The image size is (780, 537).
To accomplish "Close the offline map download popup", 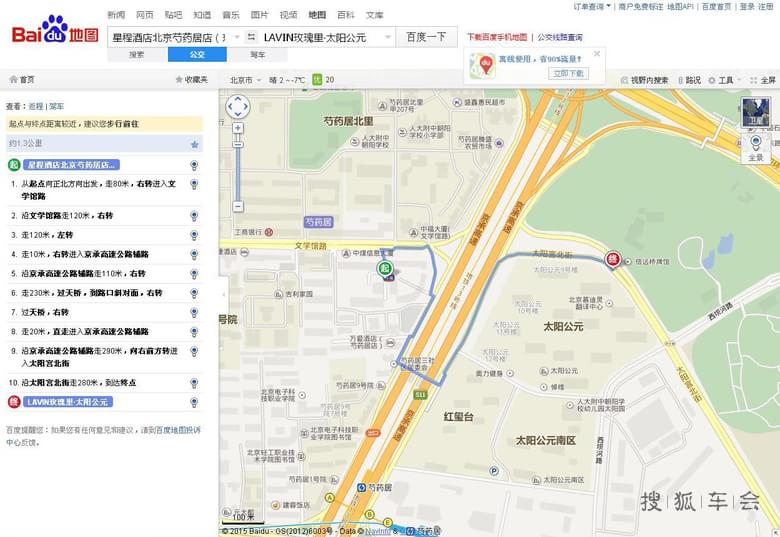I will point(597,54).
